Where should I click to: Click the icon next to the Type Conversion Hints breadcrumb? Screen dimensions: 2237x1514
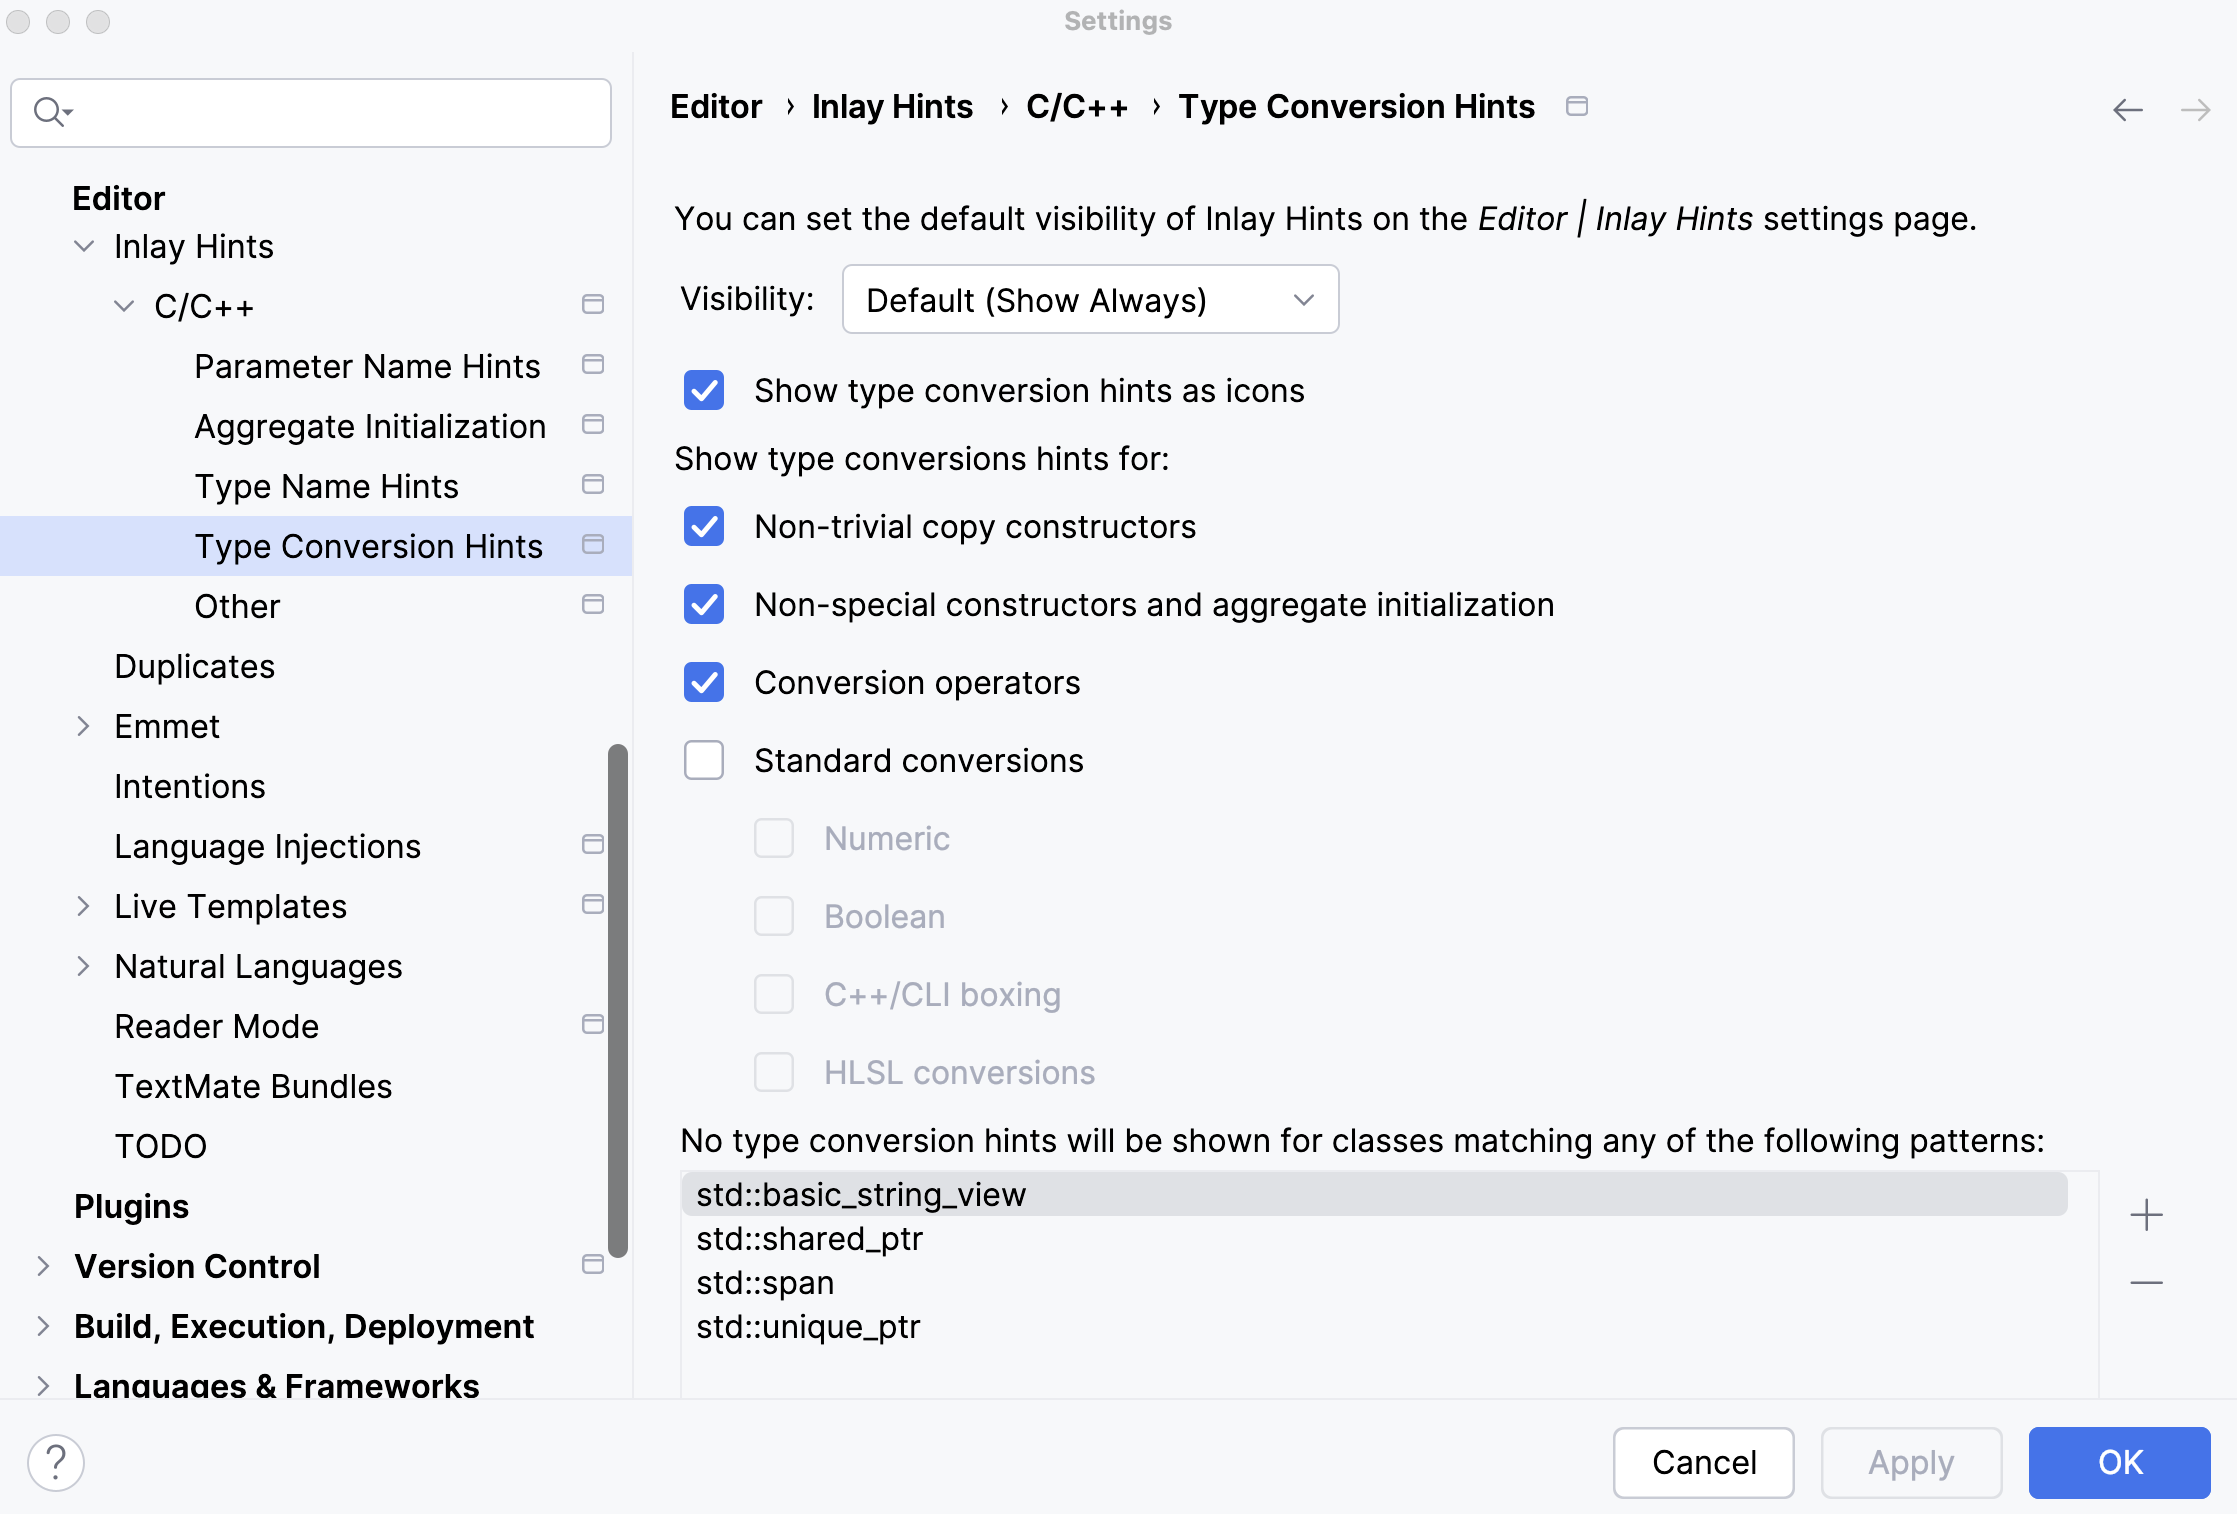1578,106
